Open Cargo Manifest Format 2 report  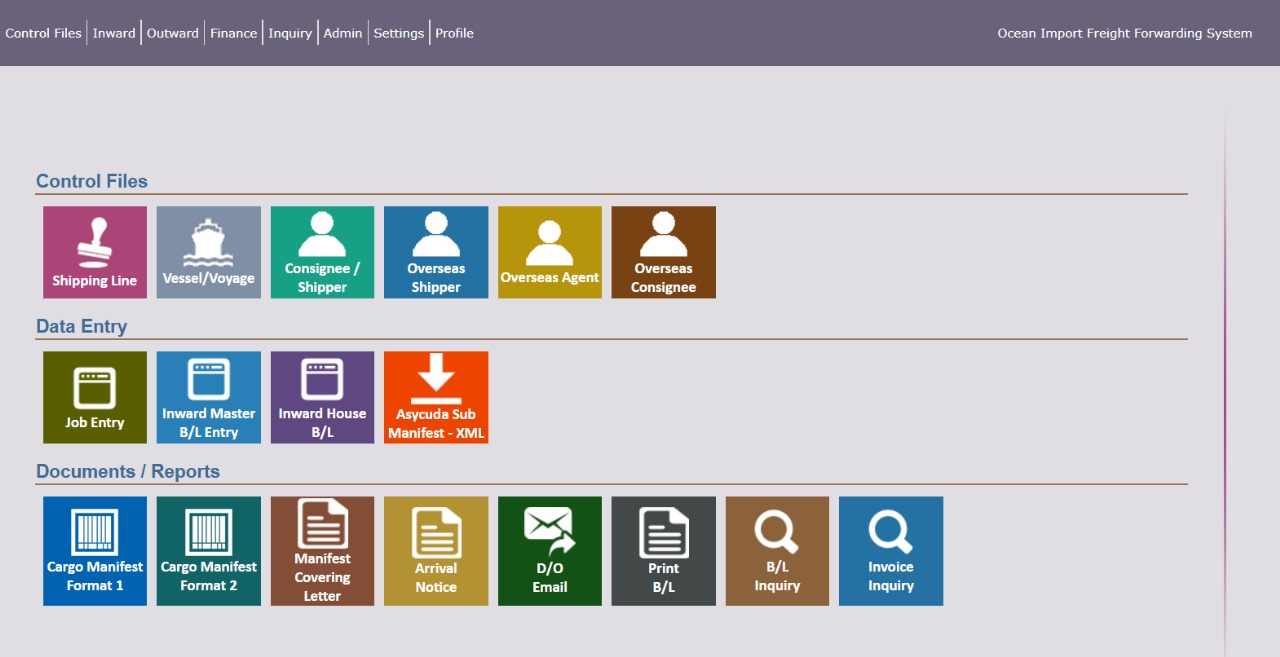pos(209,551)
